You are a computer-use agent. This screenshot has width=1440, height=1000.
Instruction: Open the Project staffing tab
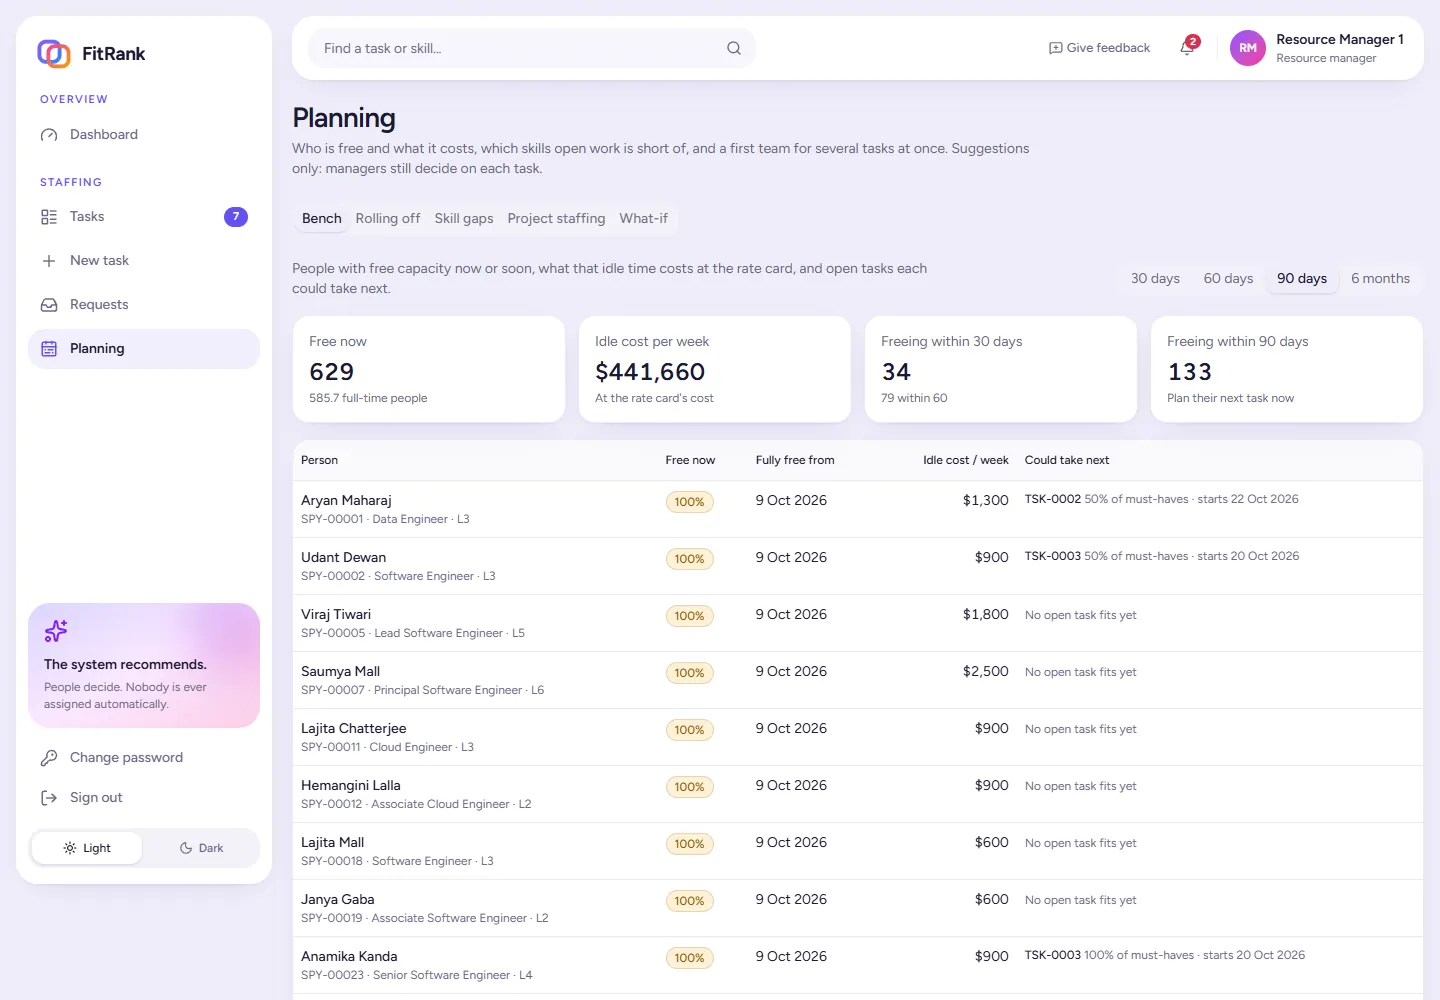556,219
